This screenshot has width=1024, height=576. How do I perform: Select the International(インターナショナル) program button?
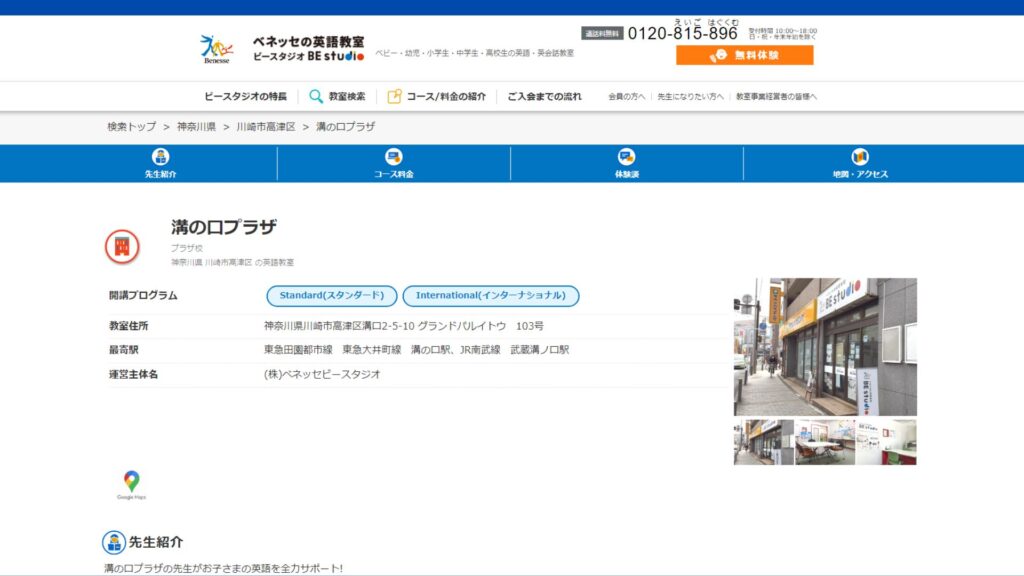[490, 296]
